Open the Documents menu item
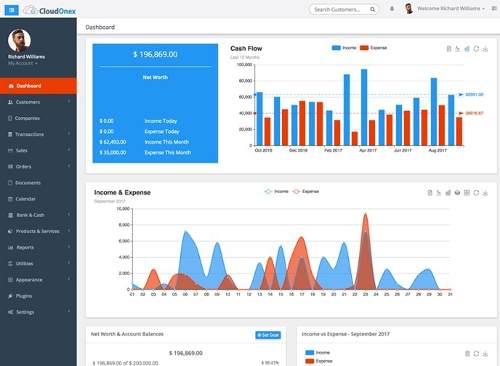 point(38,183)
